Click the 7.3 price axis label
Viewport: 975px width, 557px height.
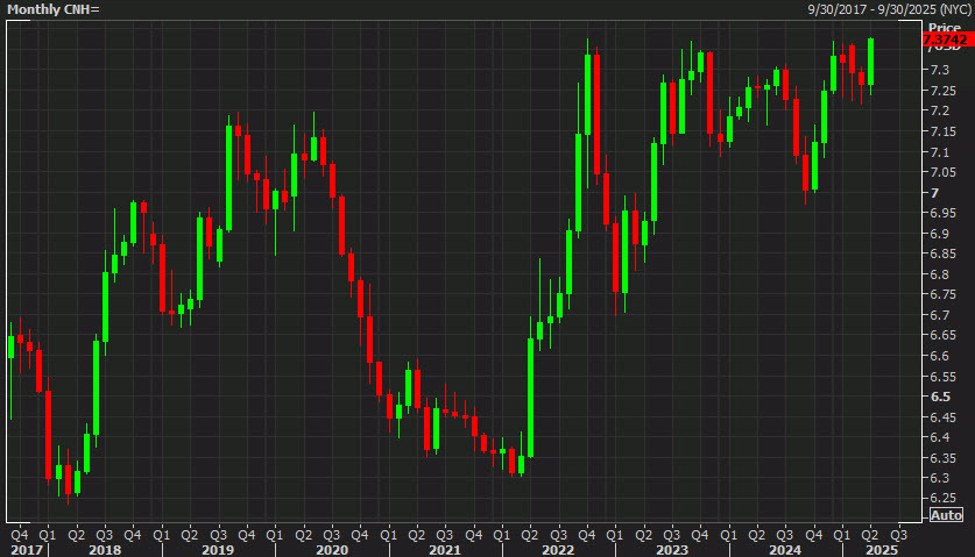tap(937, 70)
